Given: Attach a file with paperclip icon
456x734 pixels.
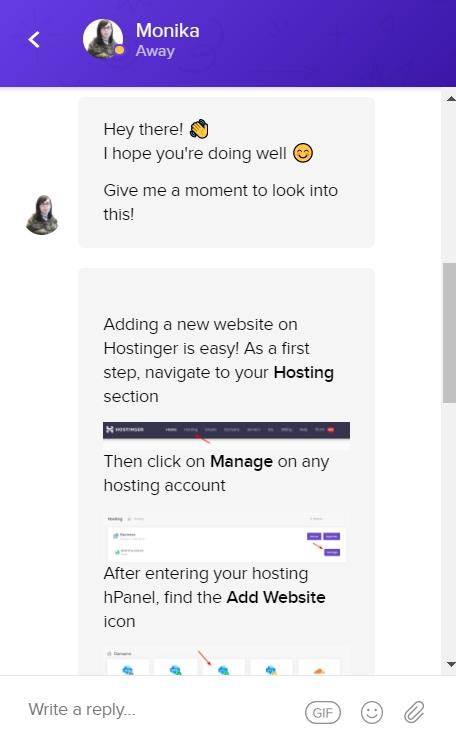Looking at the screenshot, I should (x=414, y=712).
